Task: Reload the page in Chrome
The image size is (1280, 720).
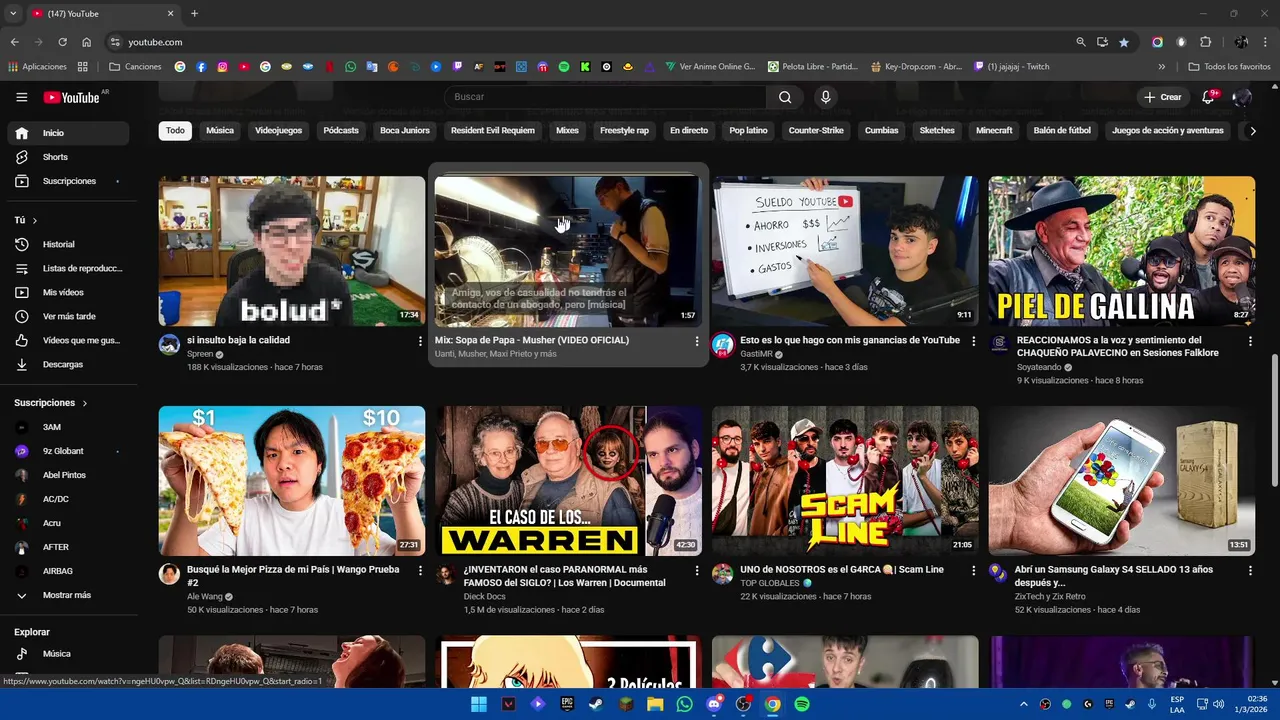Action: coord(62,42)
